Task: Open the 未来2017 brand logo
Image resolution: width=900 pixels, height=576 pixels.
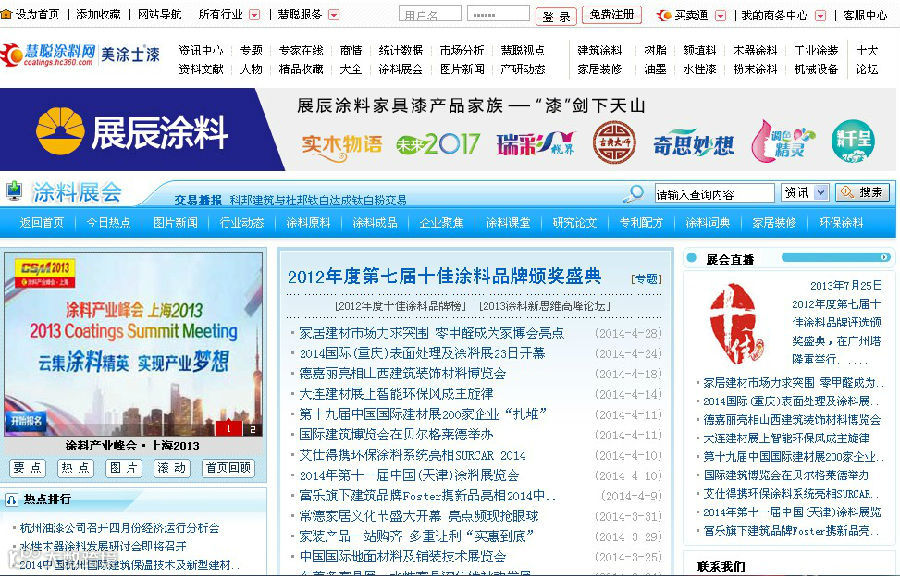Action: [x=437, y=144]
